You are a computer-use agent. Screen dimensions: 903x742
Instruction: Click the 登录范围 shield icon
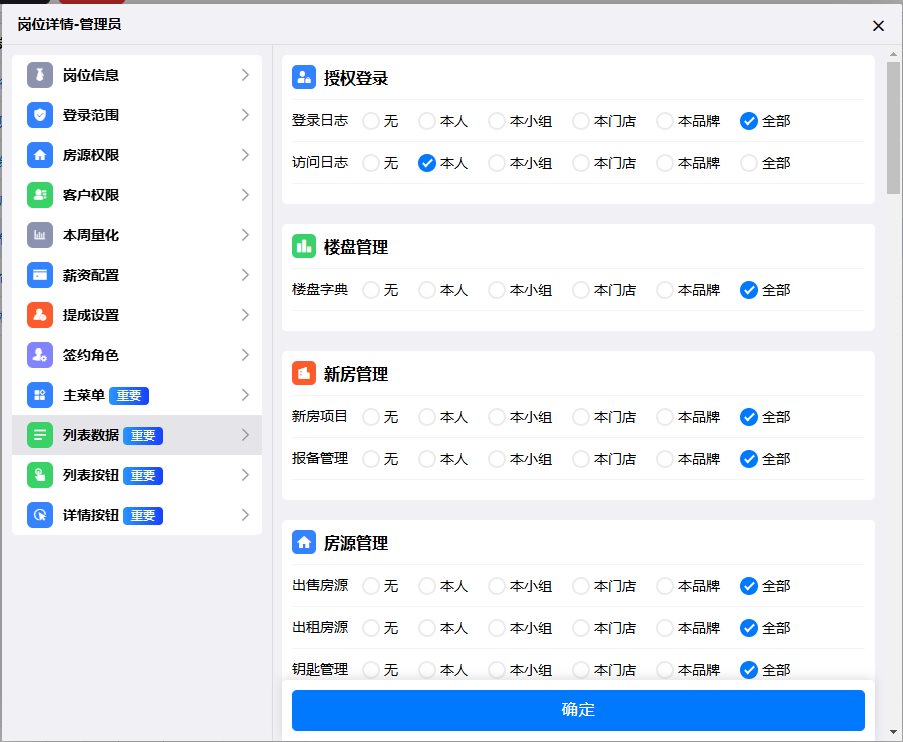[40, 115]
